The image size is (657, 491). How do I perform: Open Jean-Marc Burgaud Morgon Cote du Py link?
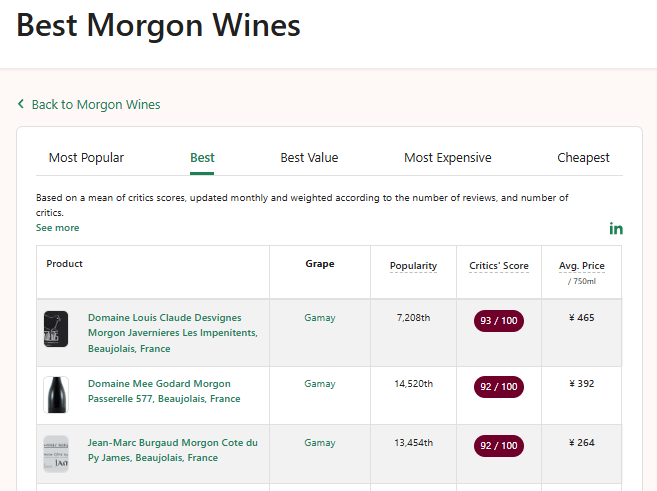172,450
